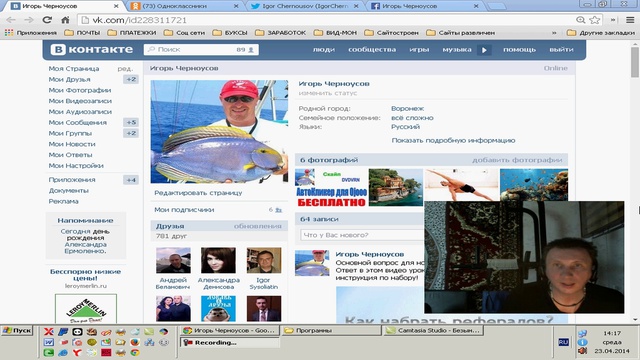Open Мои Настройки in left menu
The width and height of the screenshot is (640, 360).
tap(76, 166)
